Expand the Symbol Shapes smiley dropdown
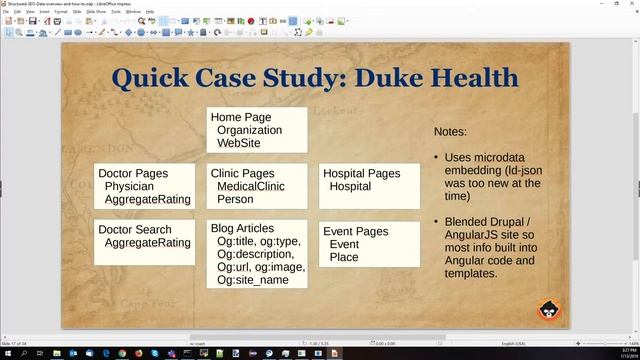640x360 pixels. (x=147, y=33)
